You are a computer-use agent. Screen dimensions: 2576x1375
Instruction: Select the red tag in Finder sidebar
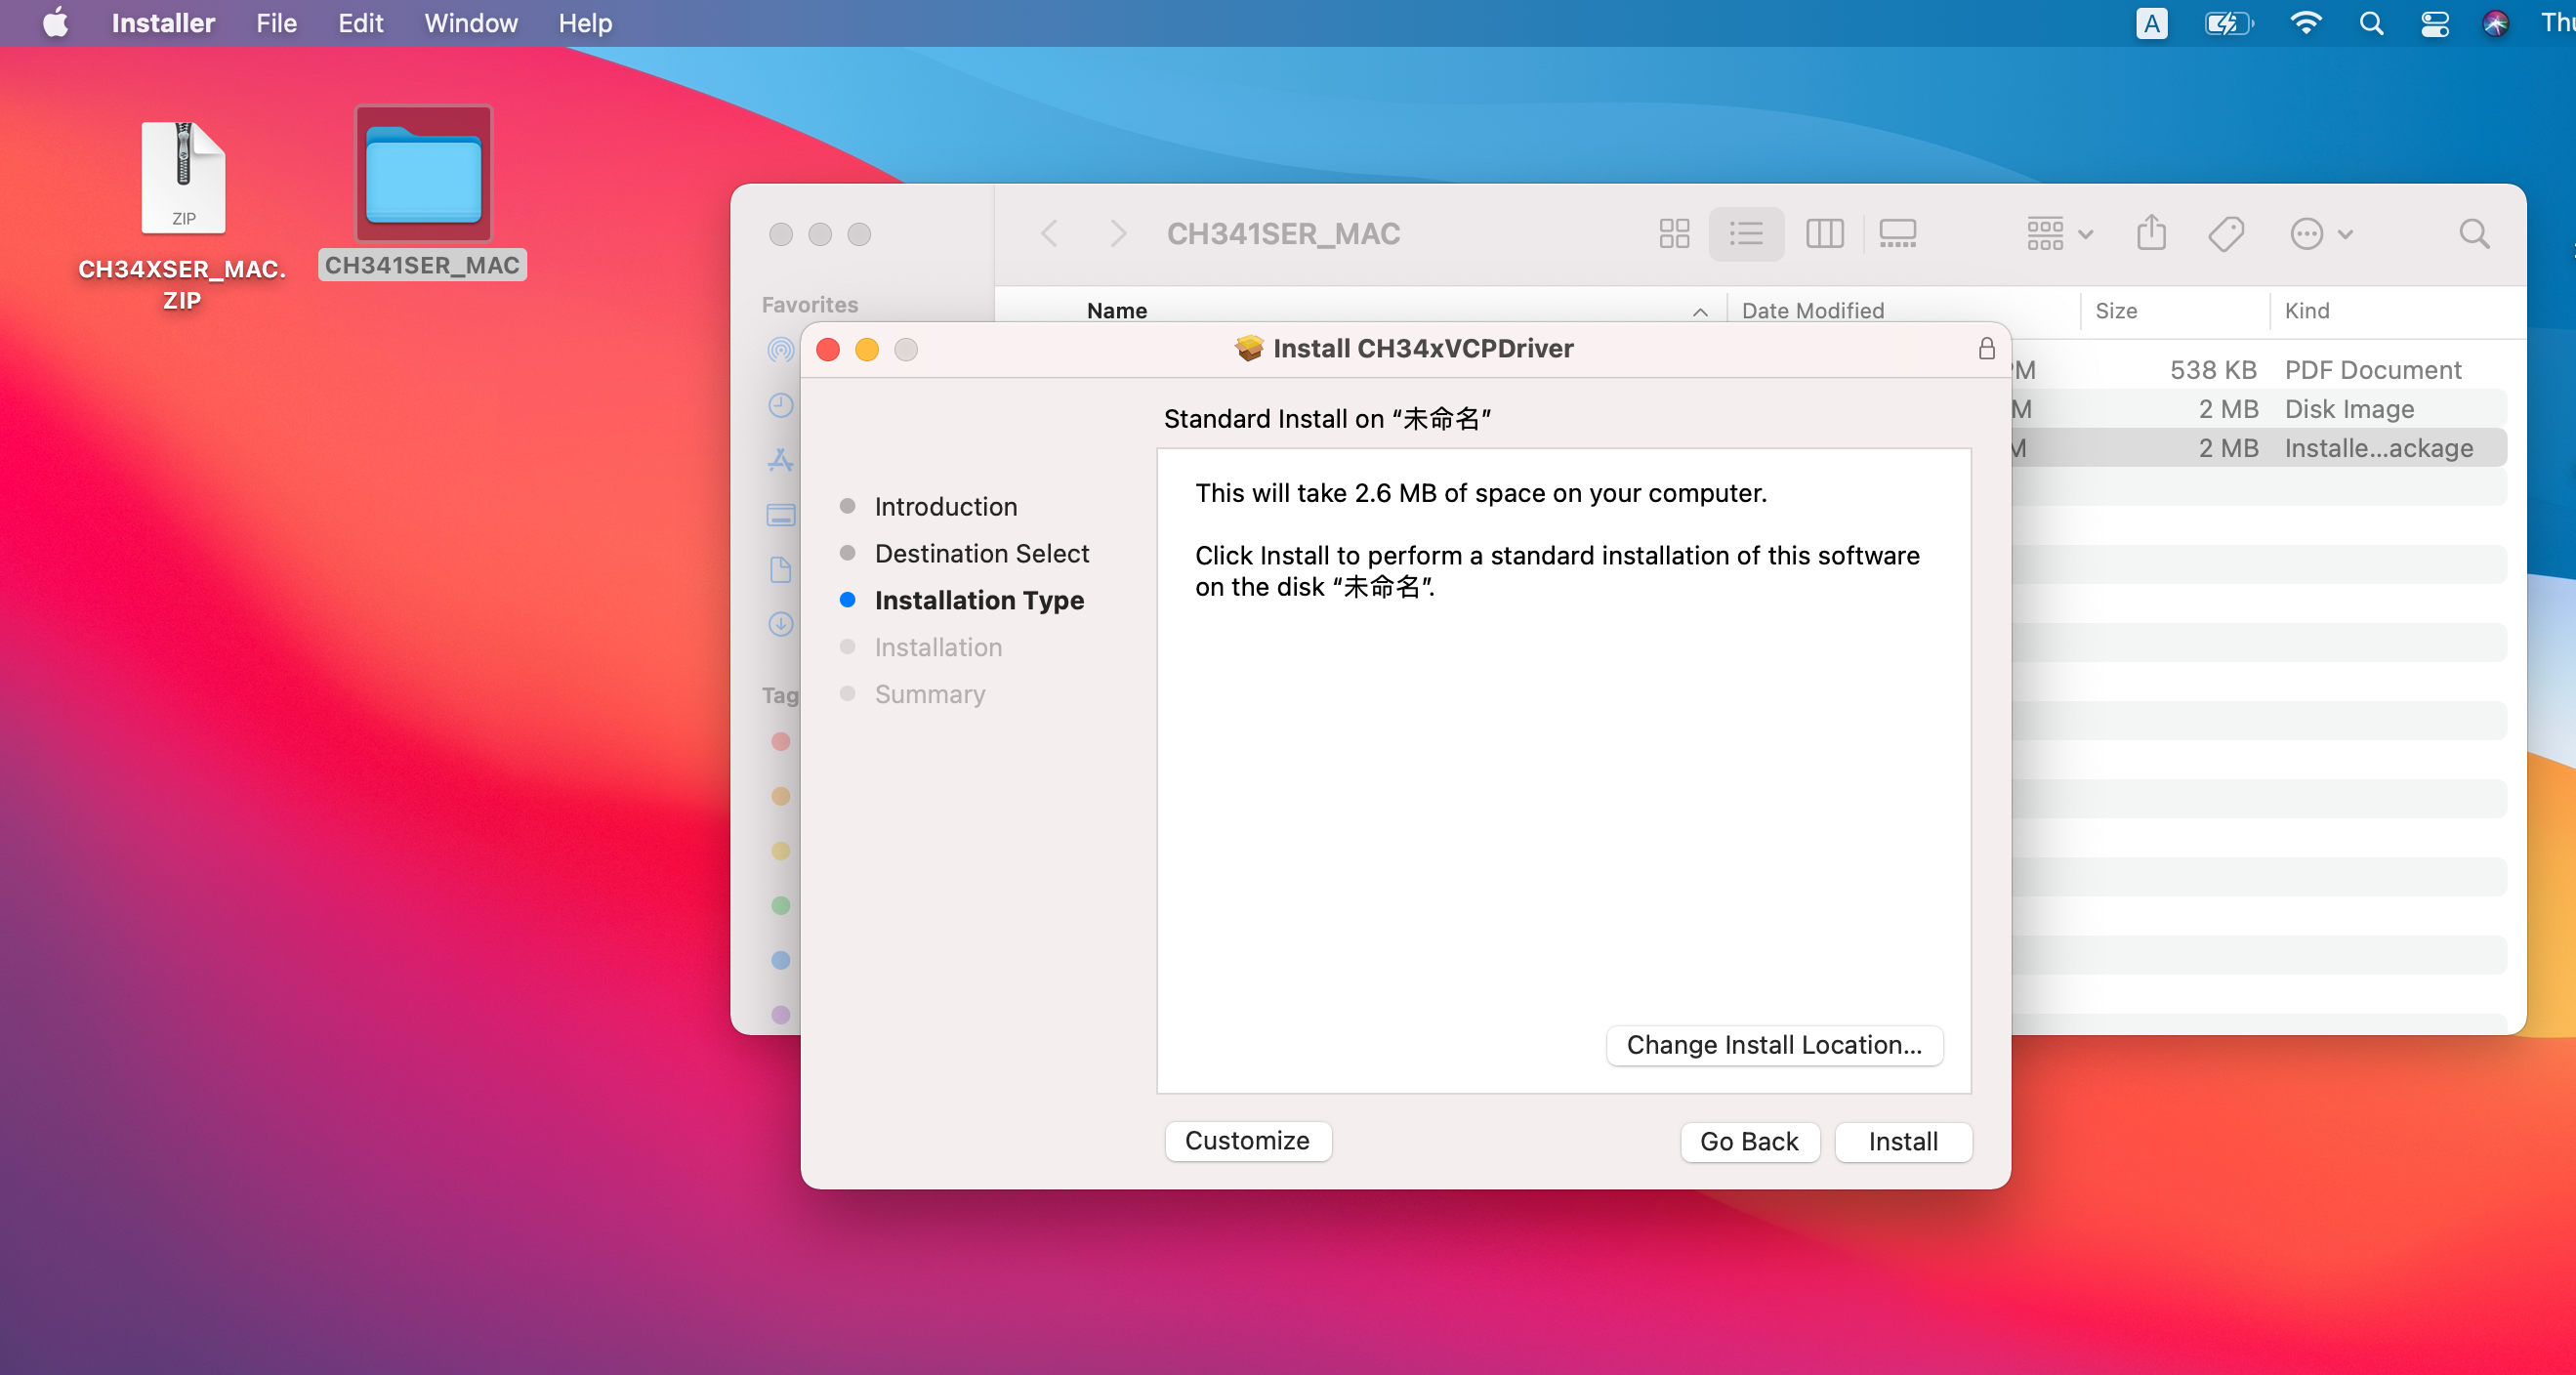click(x=780, y=740)
